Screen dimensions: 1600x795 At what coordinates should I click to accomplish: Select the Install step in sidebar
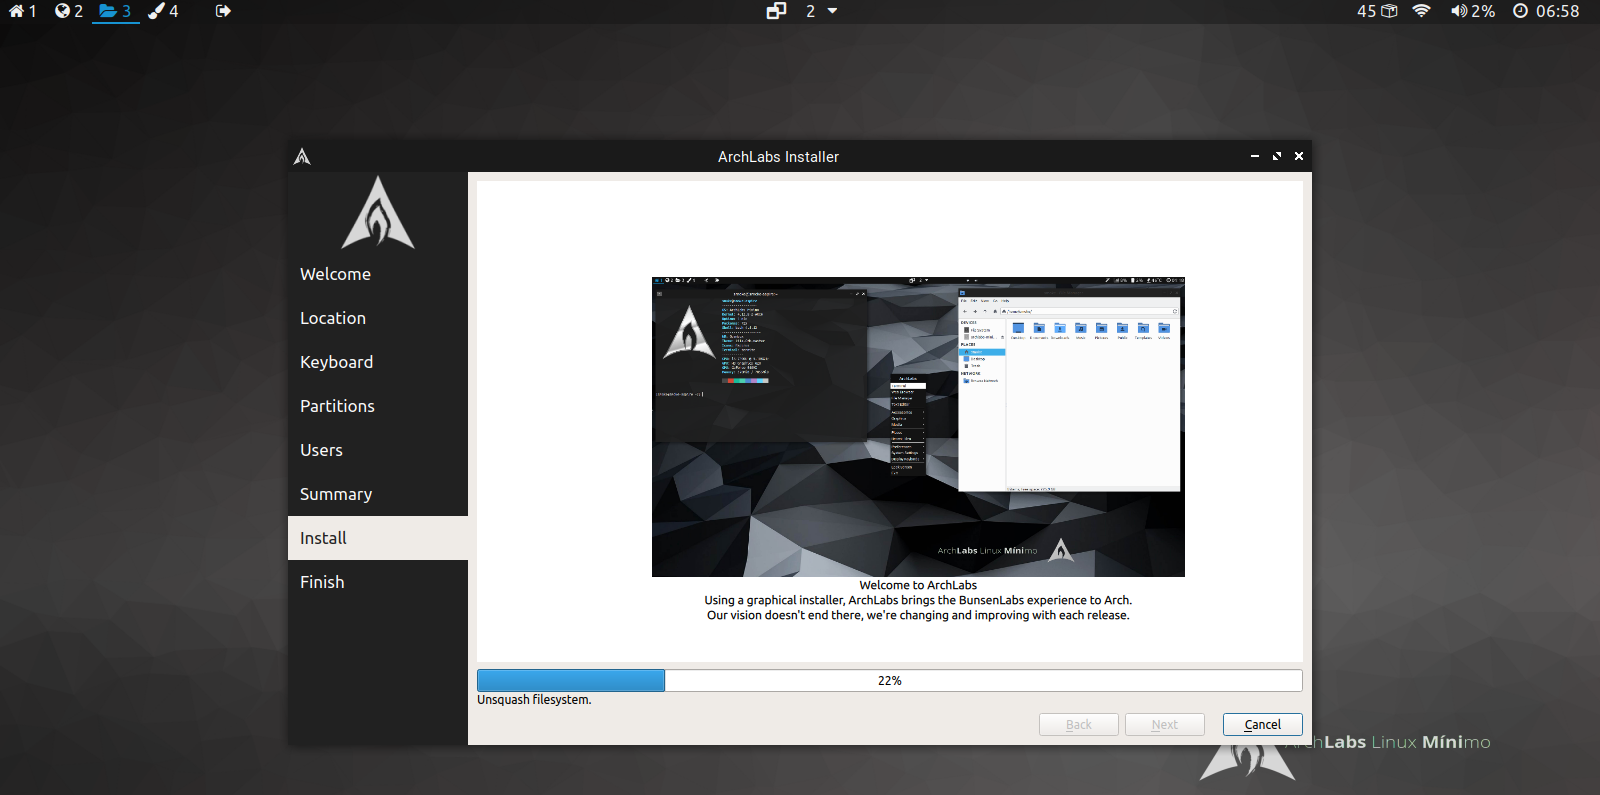point(323,538)
